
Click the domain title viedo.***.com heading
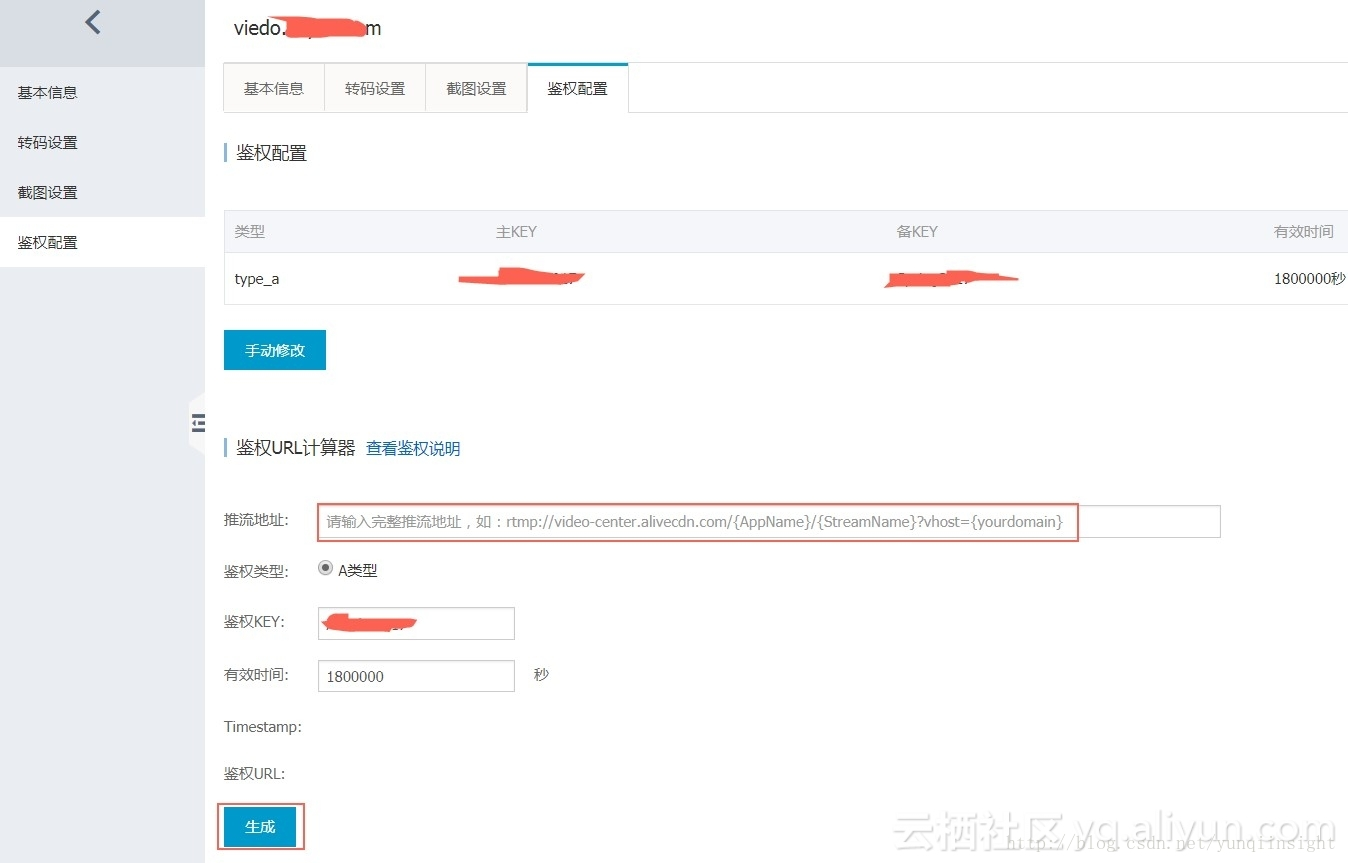click(x=307, y=28)
